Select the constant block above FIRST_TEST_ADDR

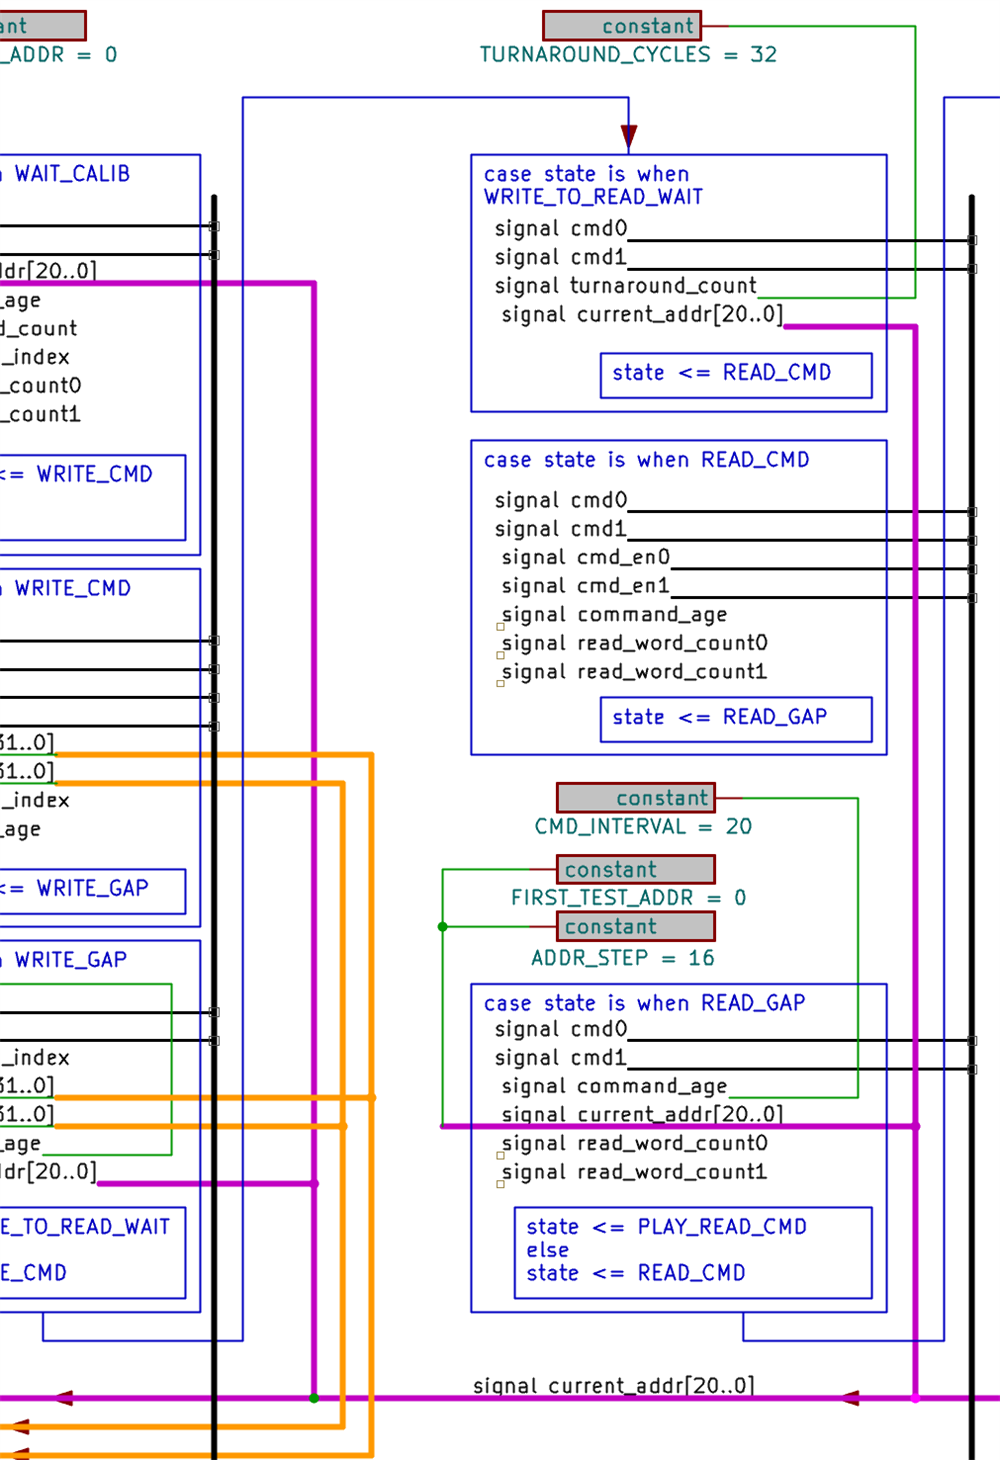(x=636, y=869)
